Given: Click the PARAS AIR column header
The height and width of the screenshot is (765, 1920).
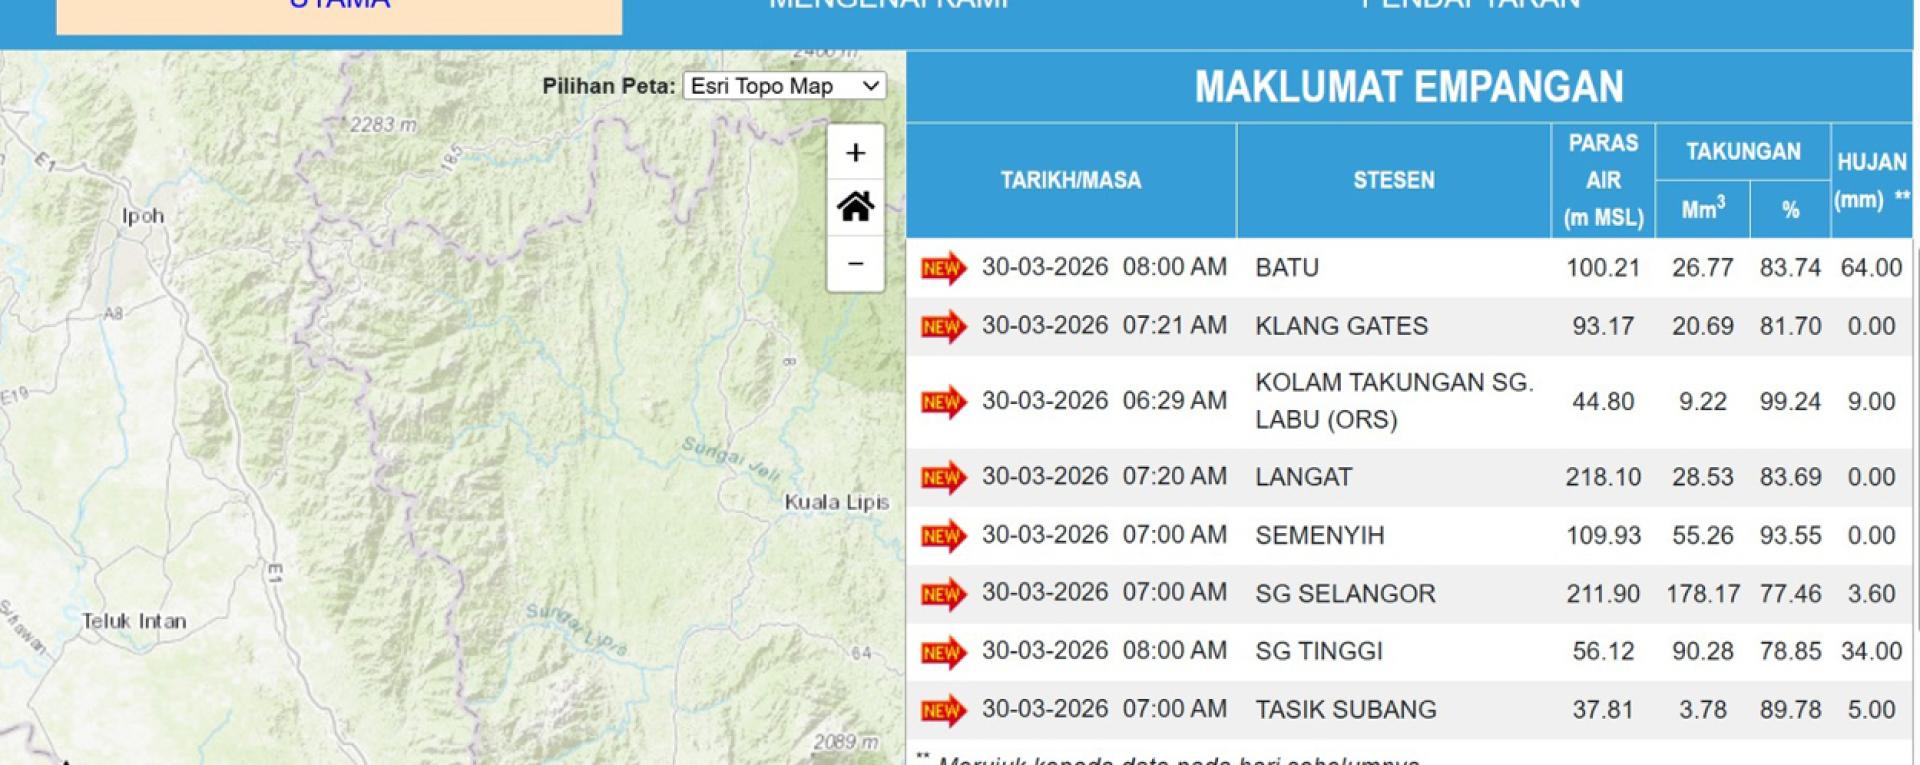Looking at the screenshot, I should point(1603,180).
